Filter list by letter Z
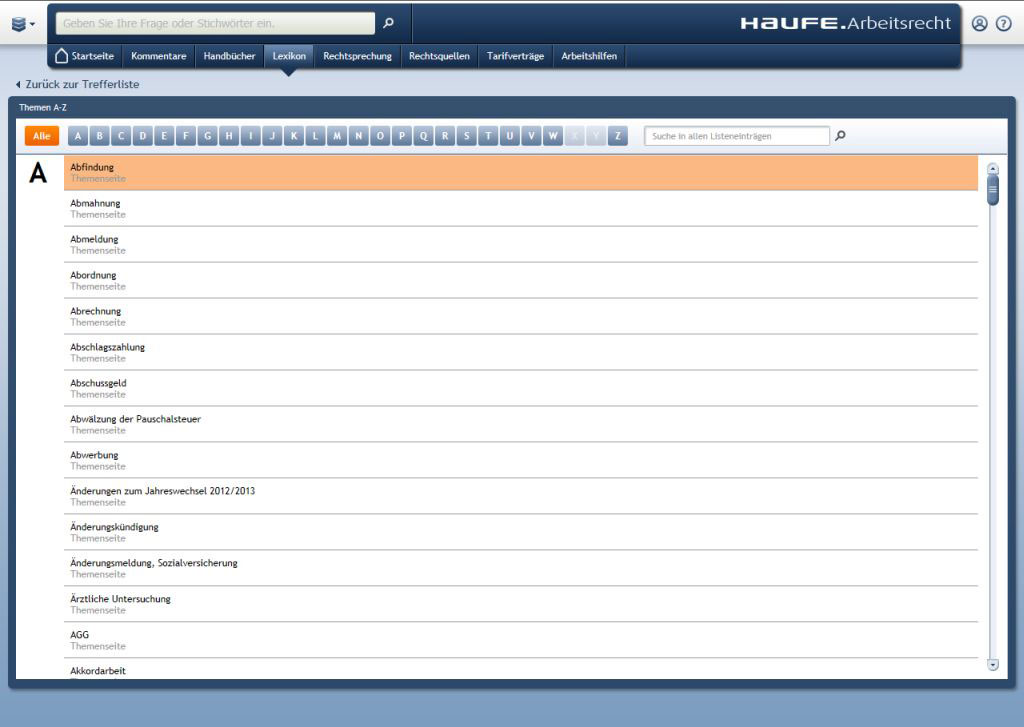 [618, 136]
